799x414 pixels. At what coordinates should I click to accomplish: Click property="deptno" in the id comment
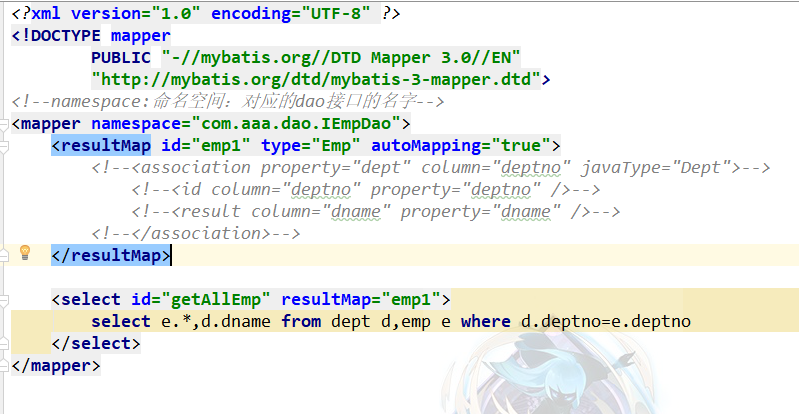pos(456,189)
